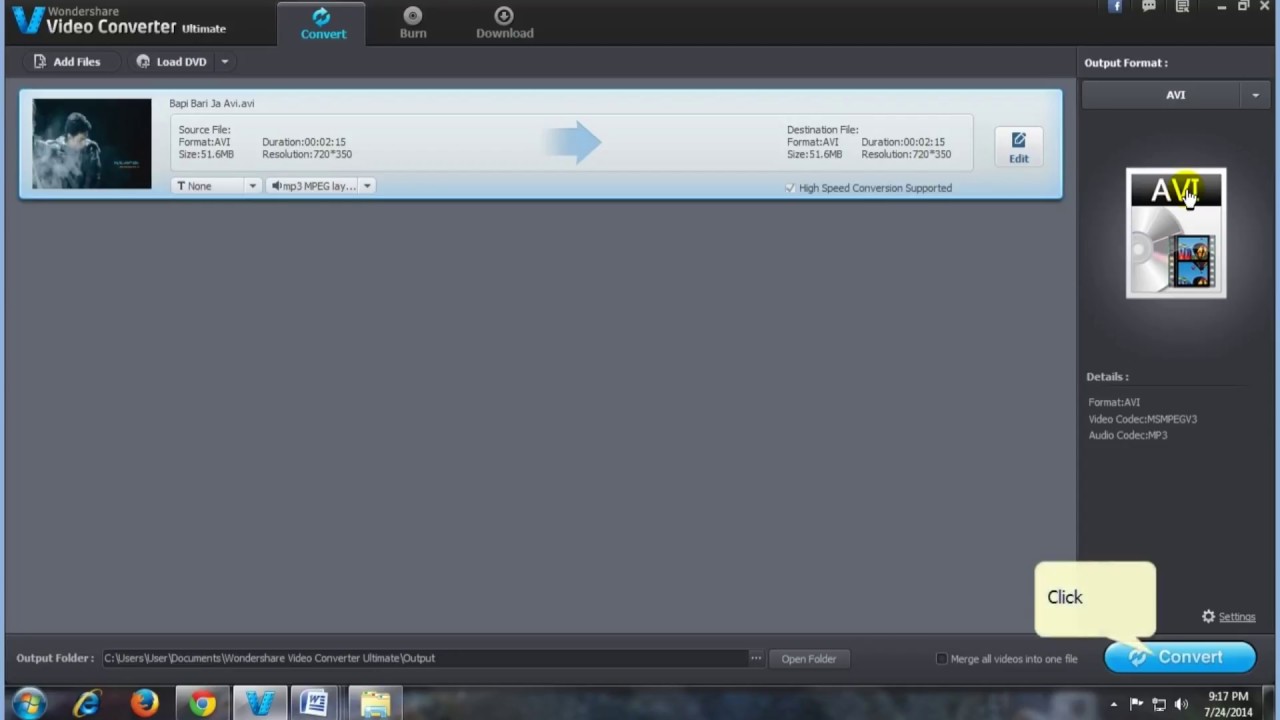This screenshot has height=720, width=1280.
Task: Open Microsoft Word from the taskbar
Action: point(315,704)
